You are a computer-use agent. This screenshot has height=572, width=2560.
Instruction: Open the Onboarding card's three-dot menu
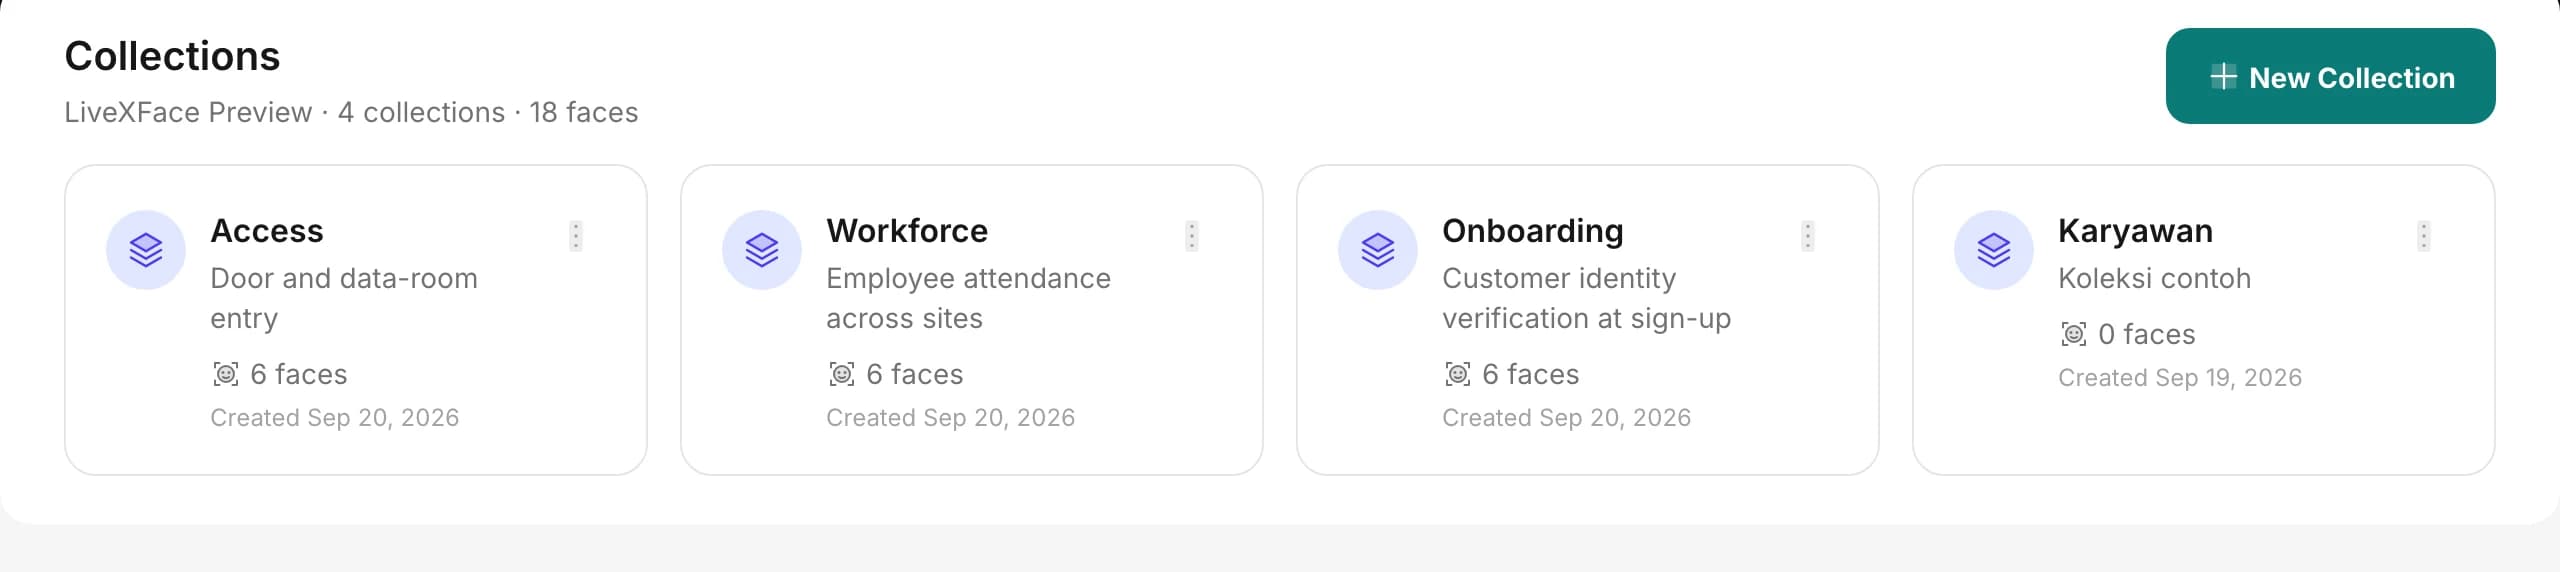coord(1808,236)
